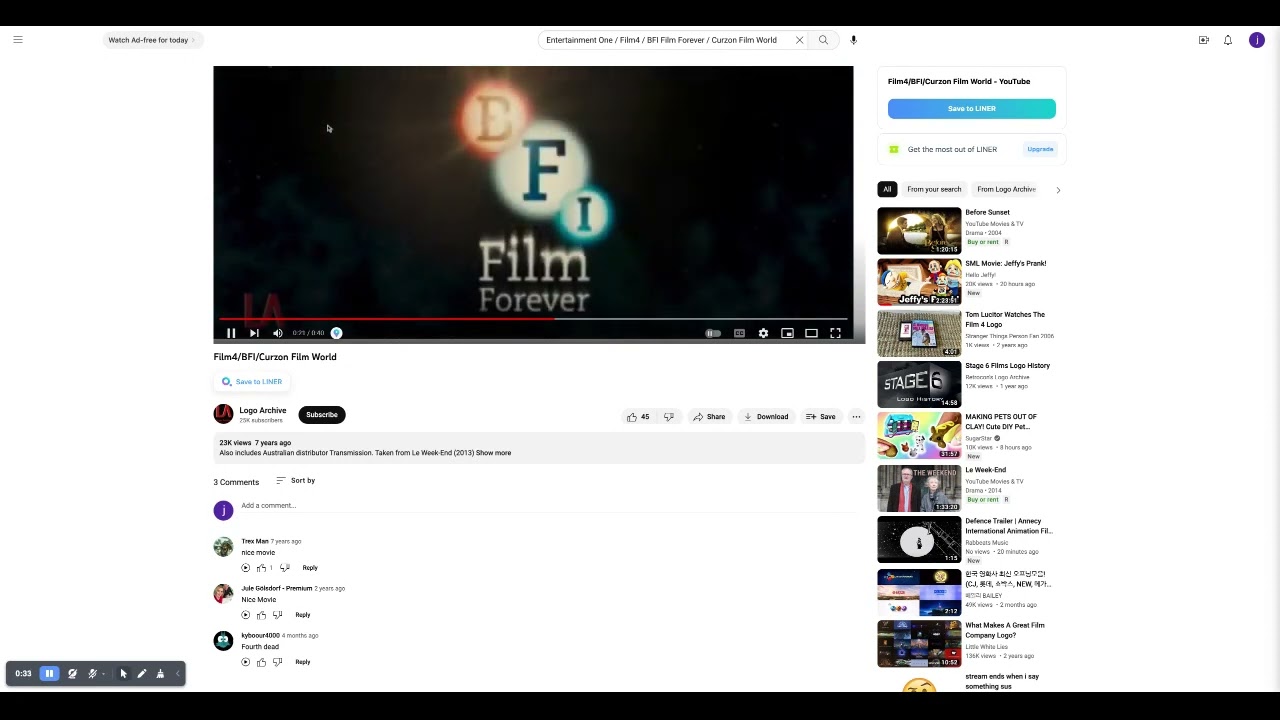1280x720 pixels.
Task: Like Jule Göisdorf's comment
Action: 262,615
